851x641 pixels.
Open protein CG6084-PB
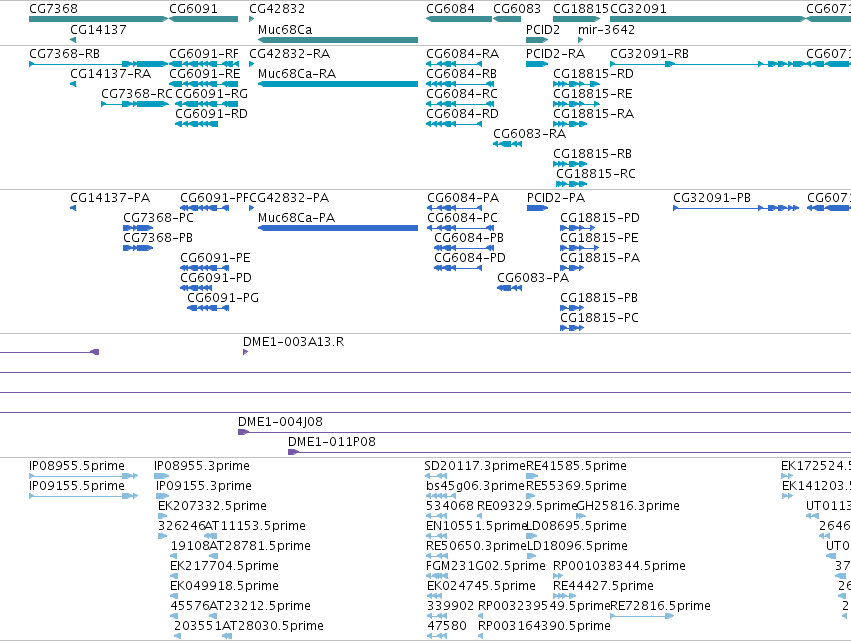(x=469, y=238)
